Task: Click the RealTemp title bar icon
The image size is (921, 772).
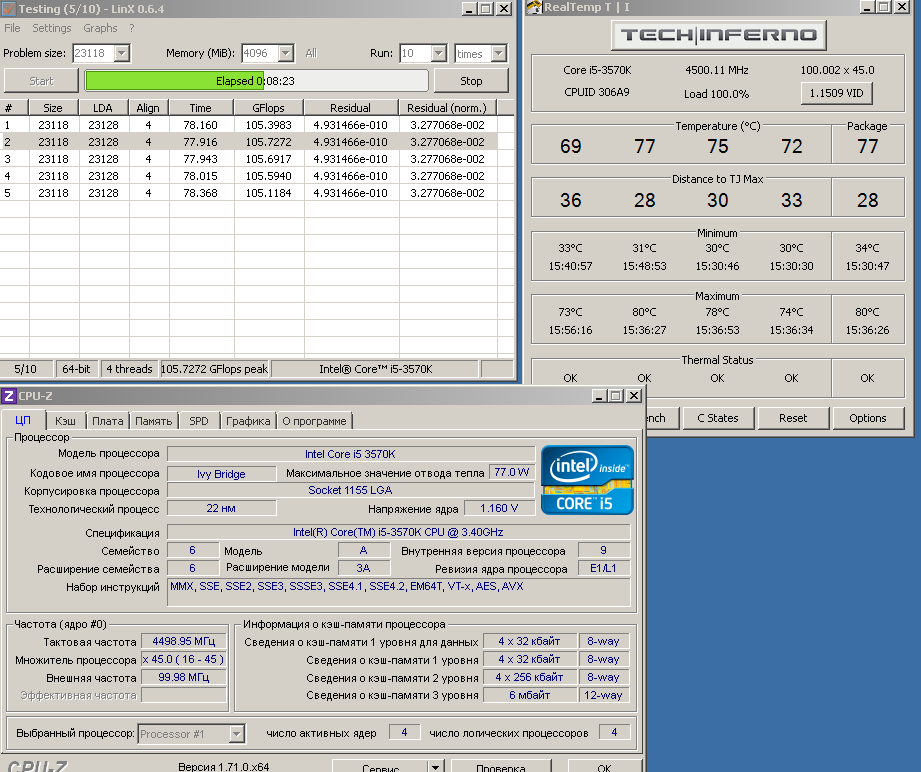Action: tap(534, 7)
